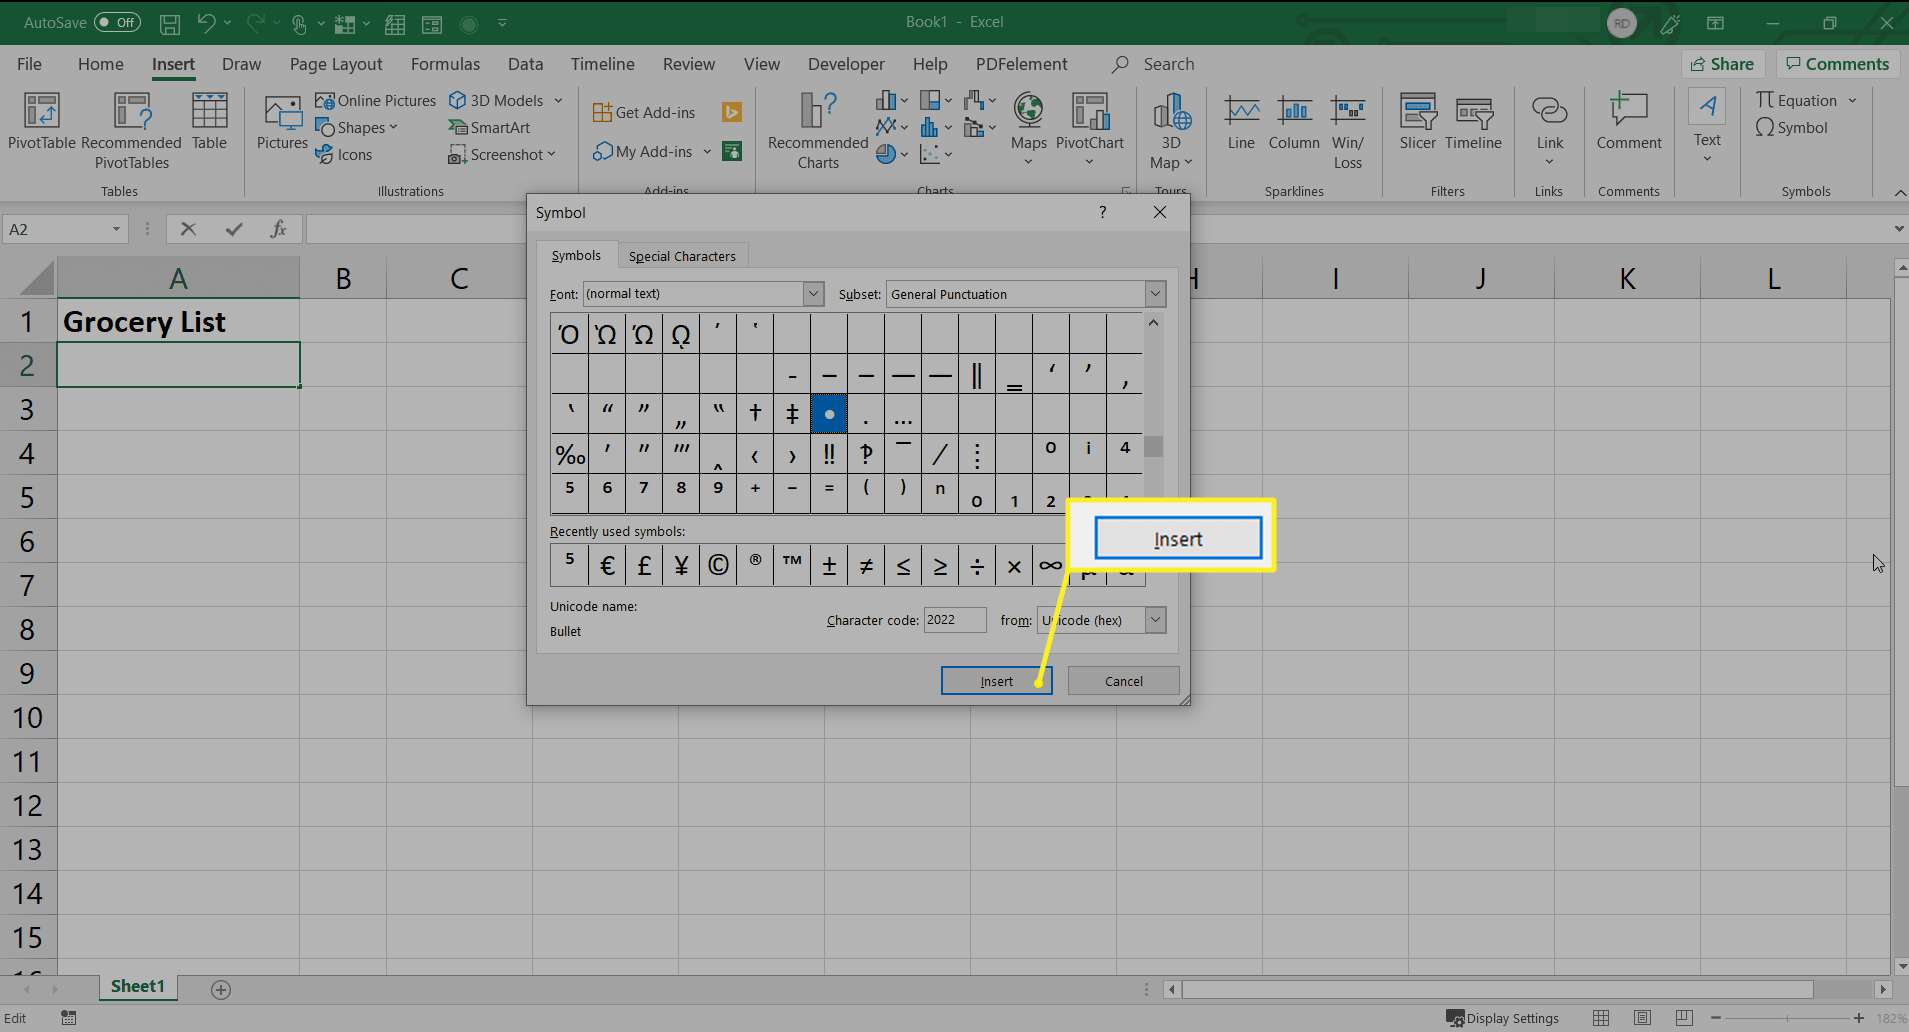1909x1032 pixels.
Task: Click the Character code field
Action: pyautogui.click(x=954, y=620)
